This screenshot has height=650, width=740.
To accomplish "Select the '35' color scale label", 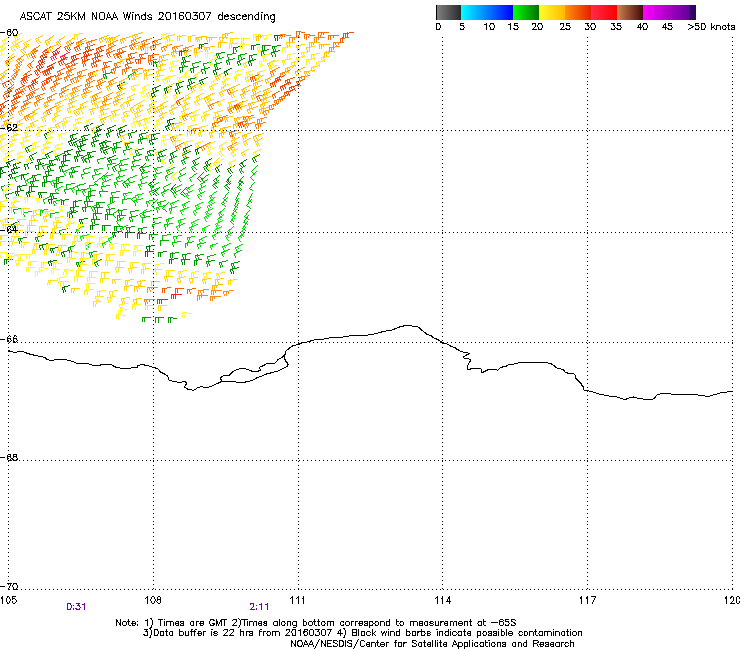I will (x=616, y=27).
